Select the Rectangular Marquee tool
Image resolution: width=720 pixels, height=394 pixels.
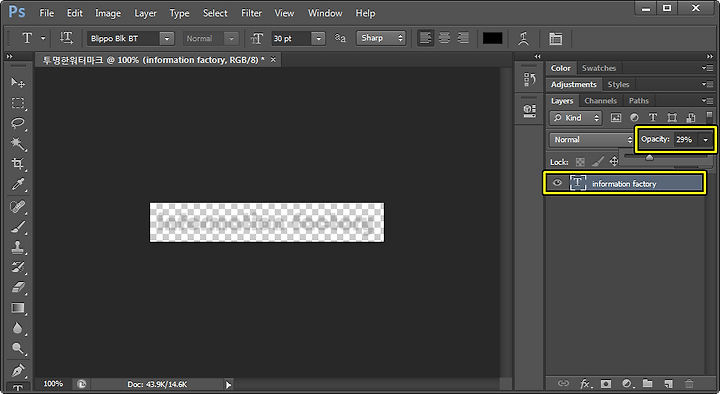(18, 103)
